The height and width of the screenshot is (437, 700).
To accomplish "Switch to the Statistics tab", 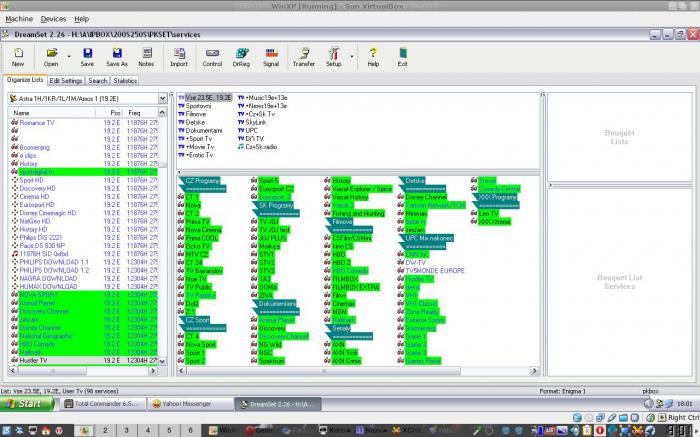I will 125,81.
